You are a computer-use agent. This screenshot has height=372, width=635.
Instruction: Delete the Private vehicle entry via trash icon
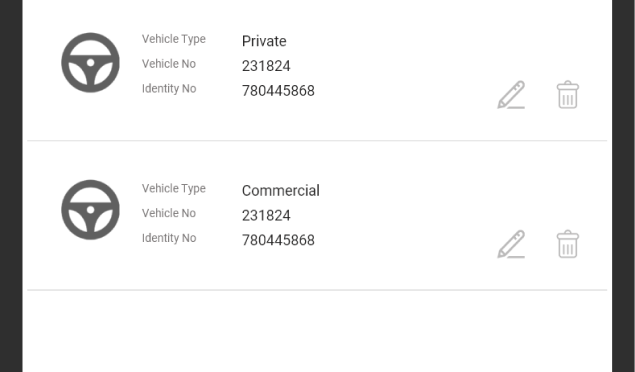click(x=568, y=95)
